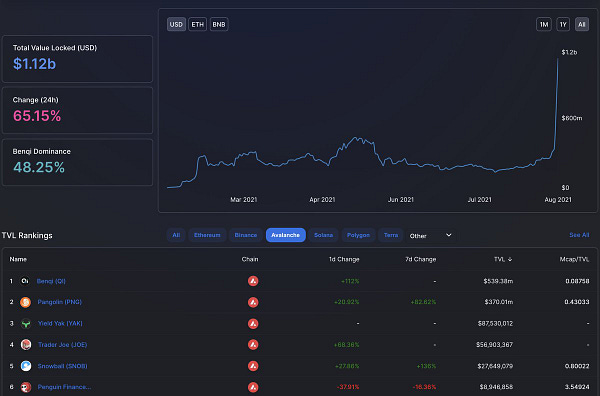Click Benqi's +112% 1d change value
This screenshot has width=600, height=396.
point(350,281)
